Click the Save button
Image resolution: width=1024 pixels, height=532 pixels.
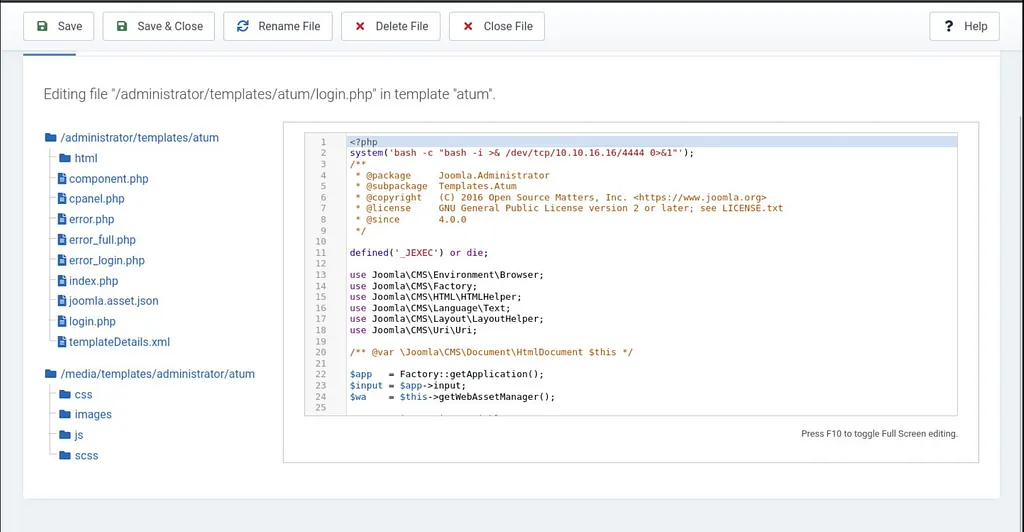click(x=58, y=26)
